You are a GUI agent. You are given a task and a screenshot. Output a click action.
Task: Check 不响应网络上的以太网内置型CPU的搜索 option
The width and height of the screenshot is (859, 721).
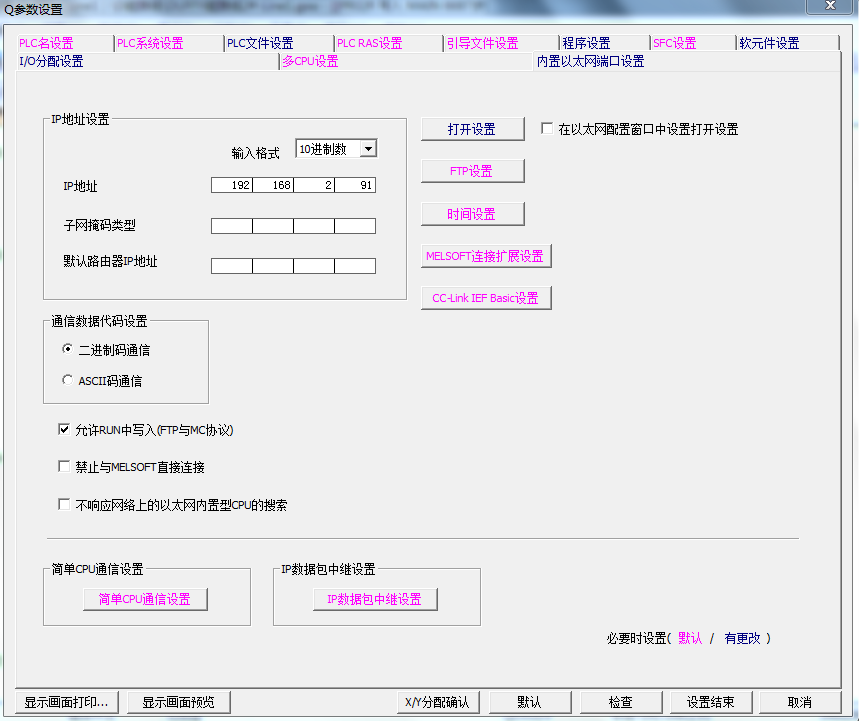click(65, 505)
